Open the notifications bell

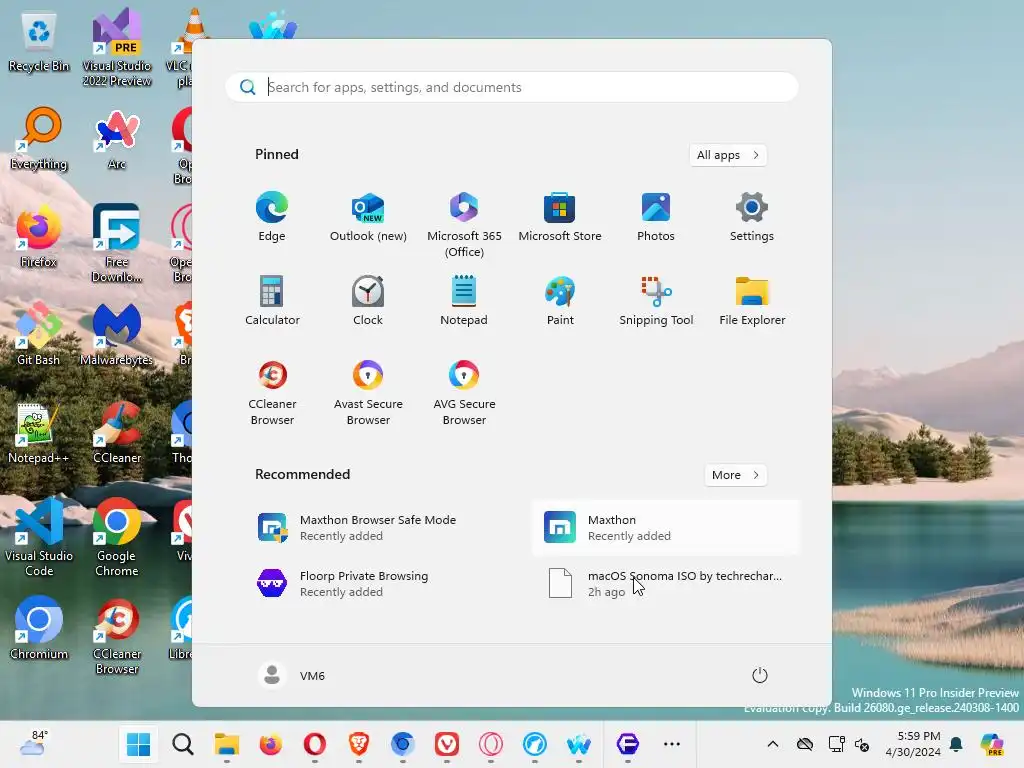pyautogui.click(x=956, y=744)
